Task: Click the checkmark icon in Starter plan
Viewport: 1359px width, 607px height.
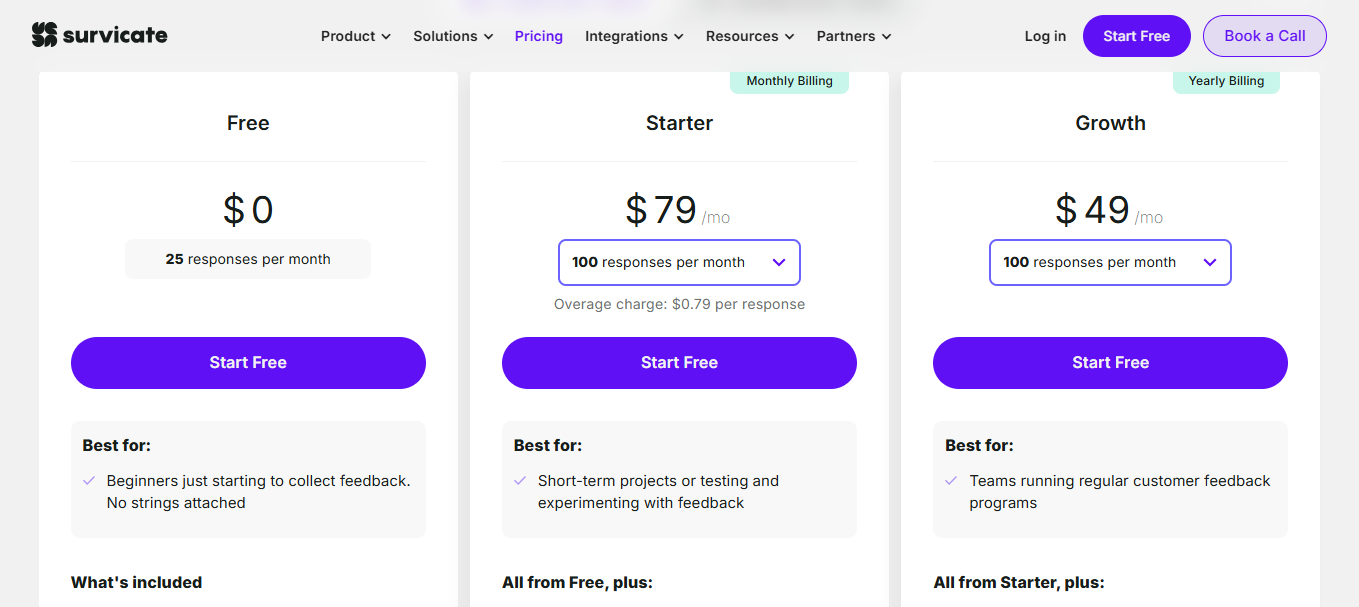Action: (520, 481)
